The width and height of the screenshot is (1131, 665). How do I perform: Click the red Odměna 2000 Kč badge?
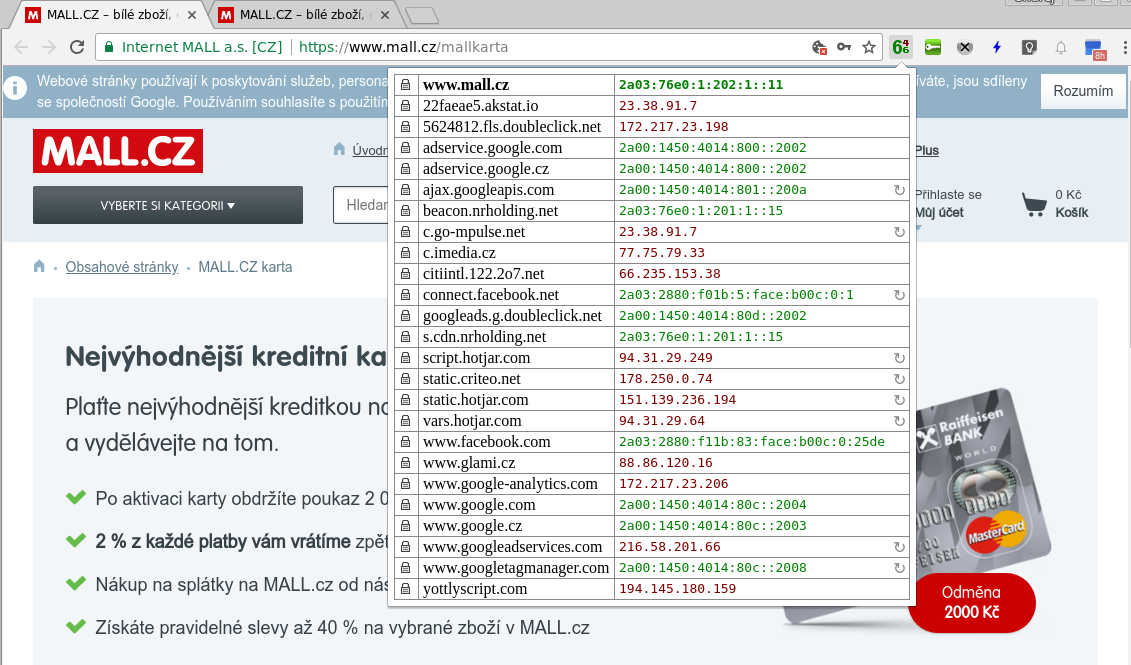tap(972, 602)
